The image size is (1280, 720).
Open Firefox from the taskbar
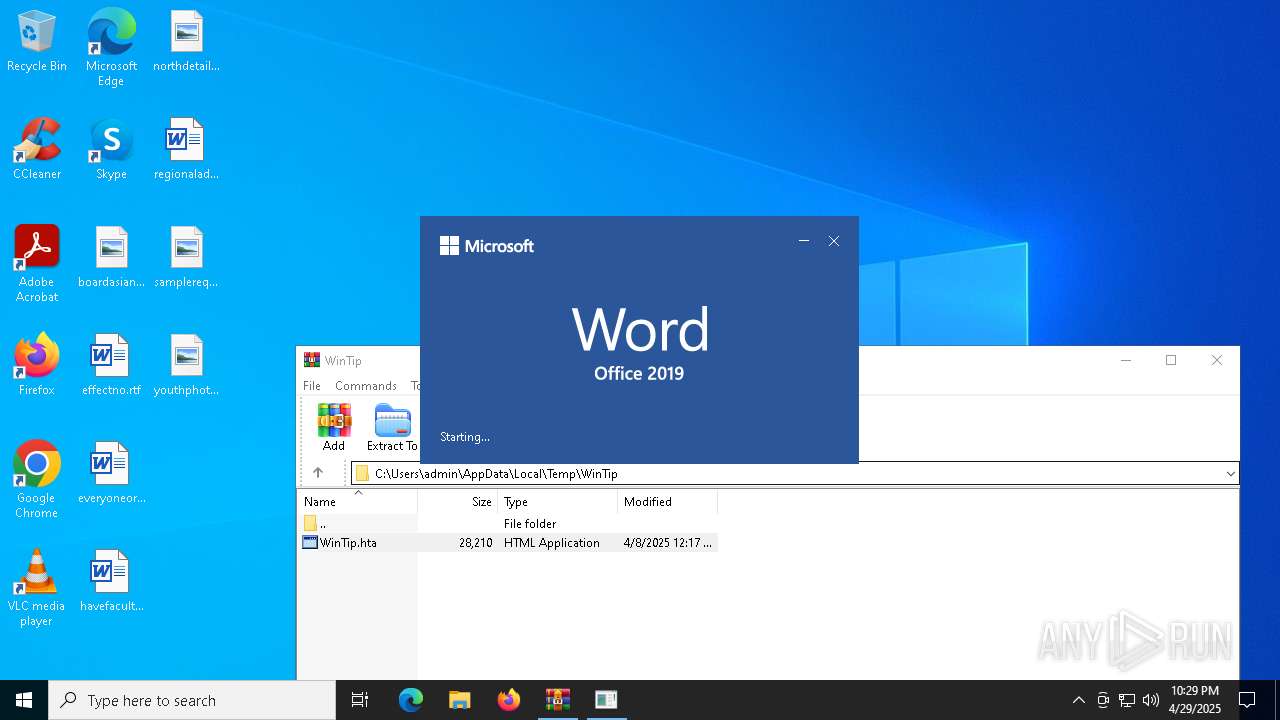509,700
